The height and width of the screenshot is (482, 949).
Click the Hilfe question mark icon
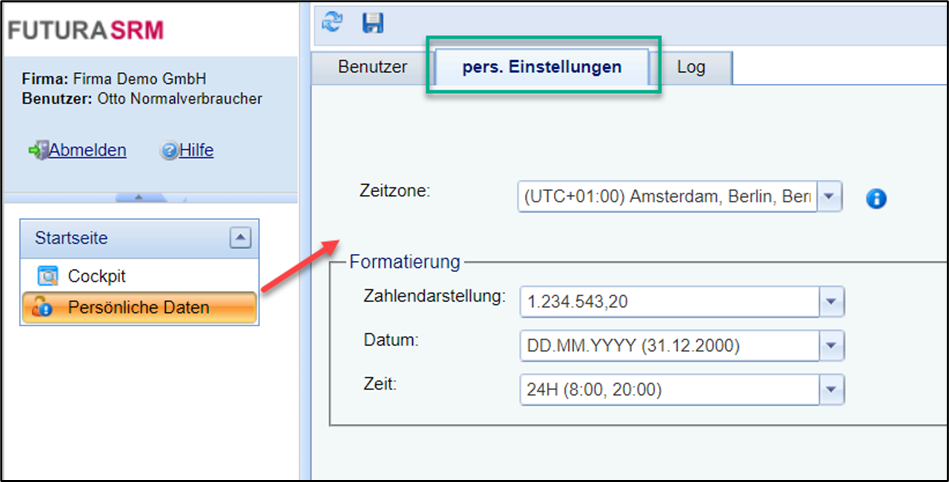point(169,151)
